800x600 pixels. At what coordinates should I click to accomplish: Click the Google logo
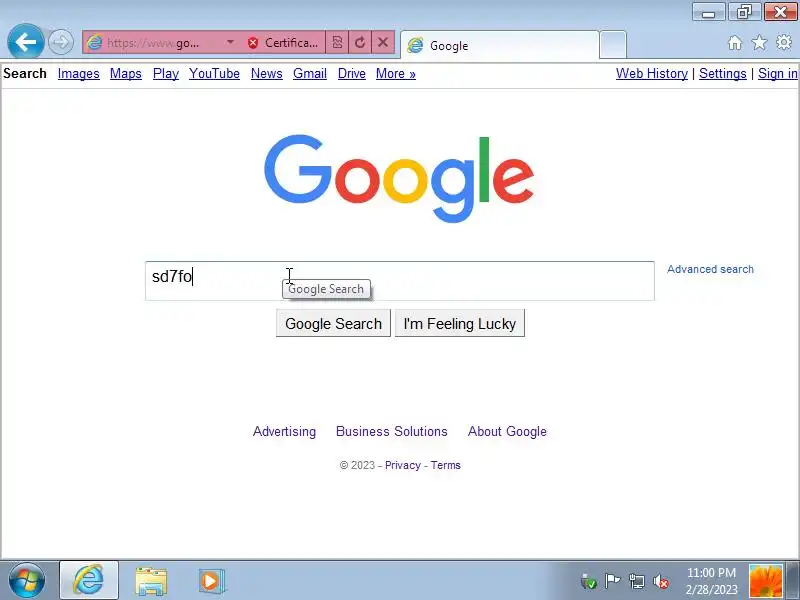point(399,179)
